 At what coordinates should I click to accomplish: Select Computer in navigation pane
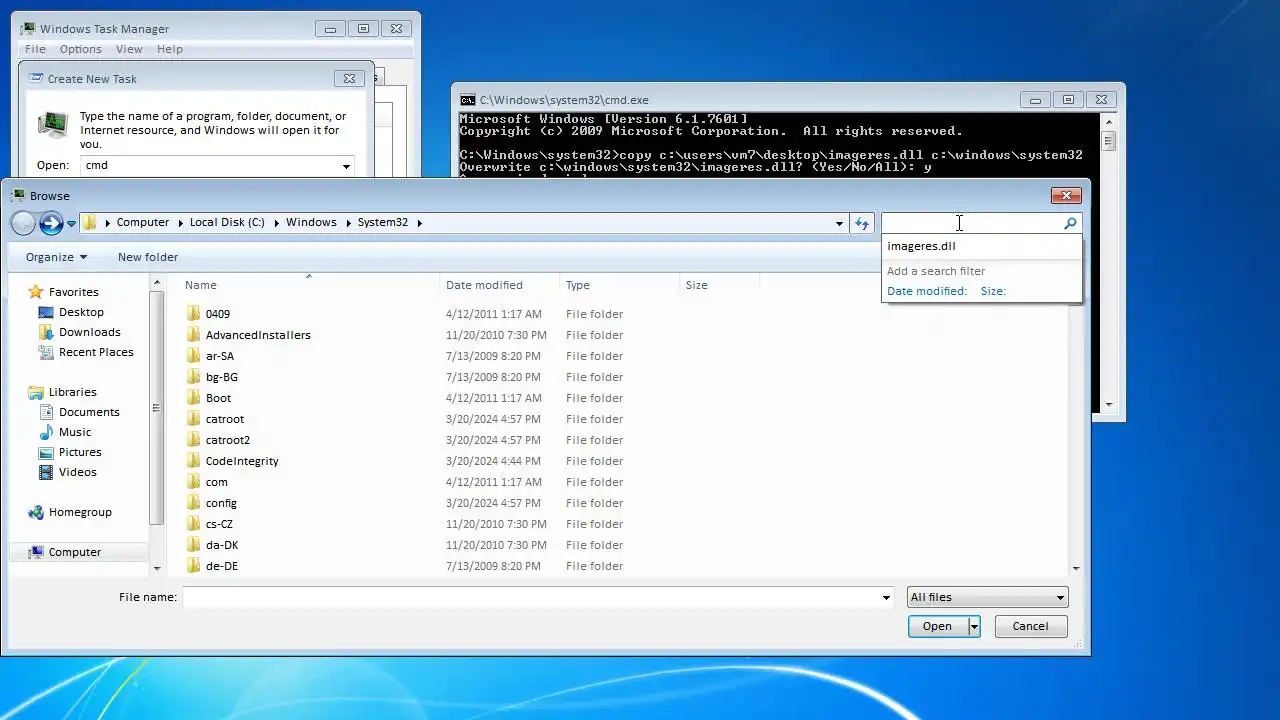click(x=74, y=552)
